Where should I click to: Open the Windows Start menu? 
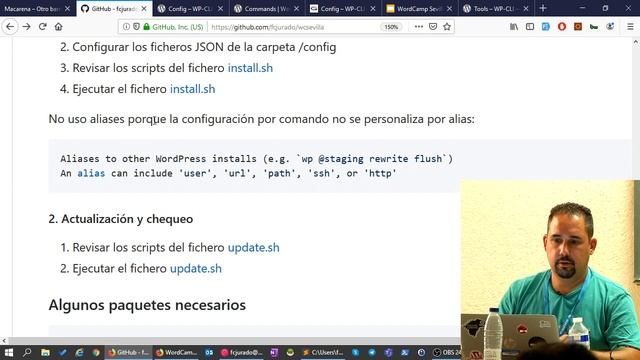(9, 352)
